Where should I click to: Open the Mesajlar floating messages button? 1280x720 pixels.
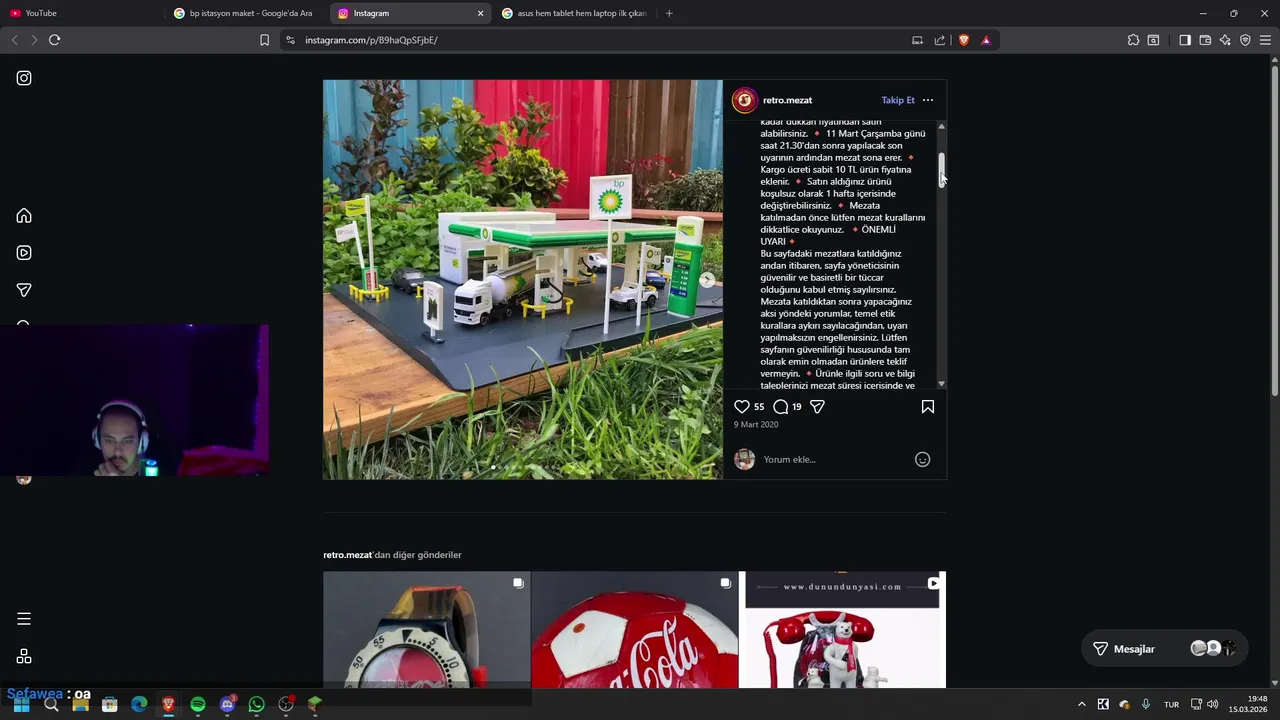[1166, 649]
